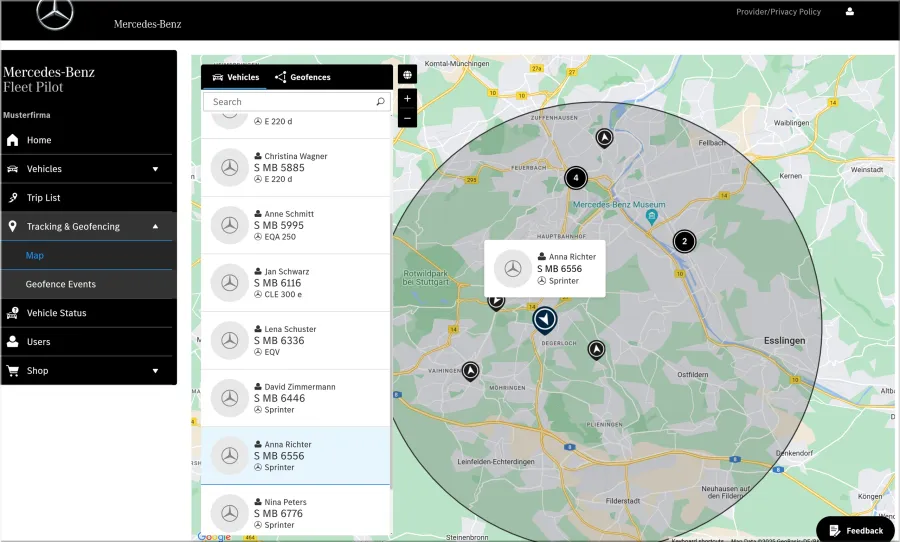Click the search magnifier icon
The image size is (900, 542).
380,102
